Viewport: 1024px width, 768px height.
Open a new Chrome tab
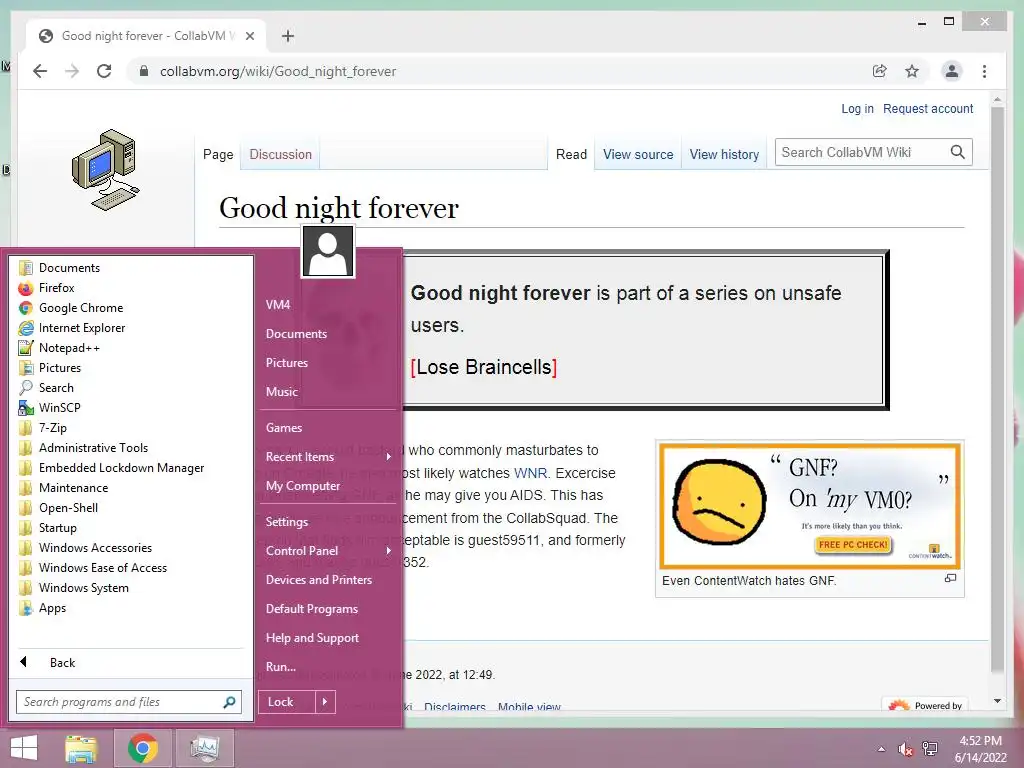pyautogui.click(x=288, y=36)
